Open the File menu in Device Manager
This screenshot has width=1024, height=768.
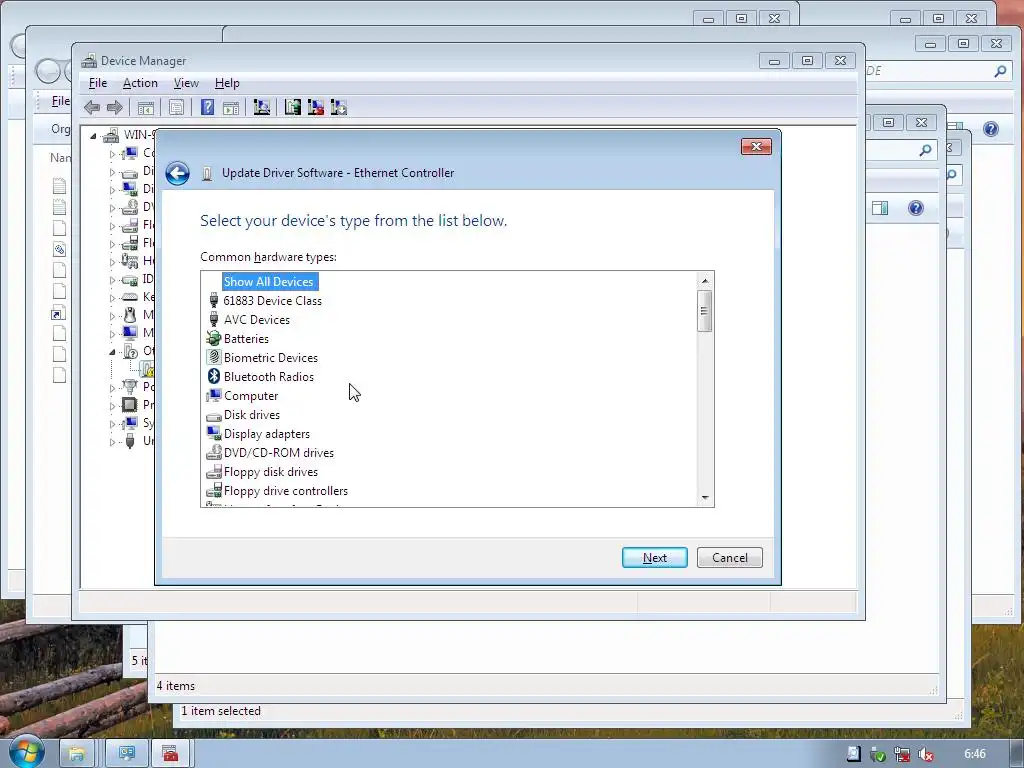[x=98, y=83]
